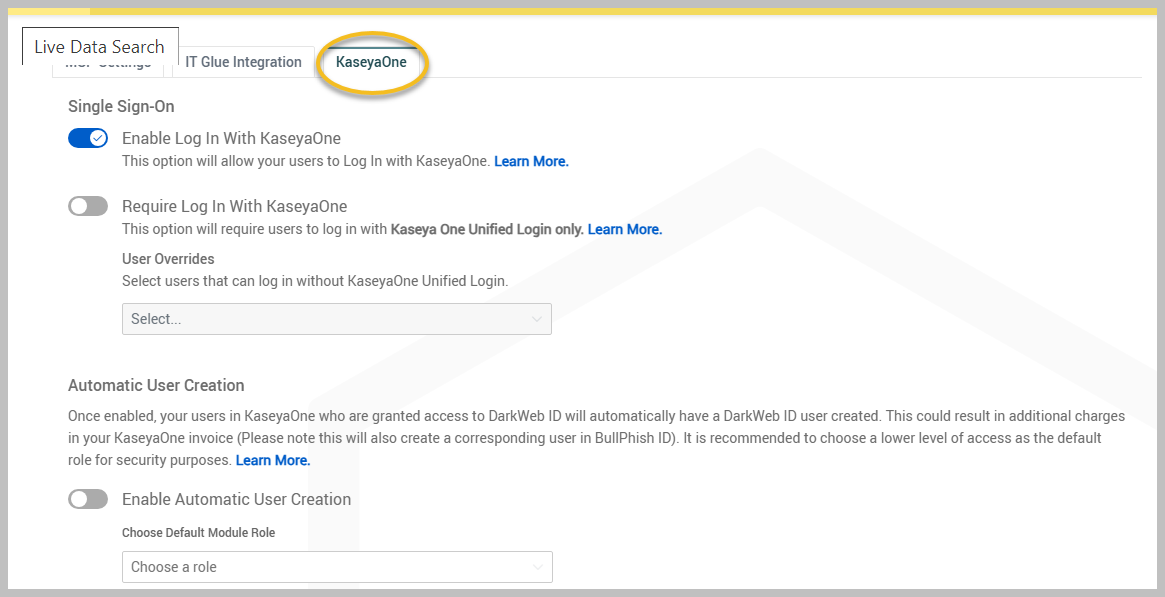Click the Automatic User Creation section heading

pyautogui.click(x=156, y=385)
